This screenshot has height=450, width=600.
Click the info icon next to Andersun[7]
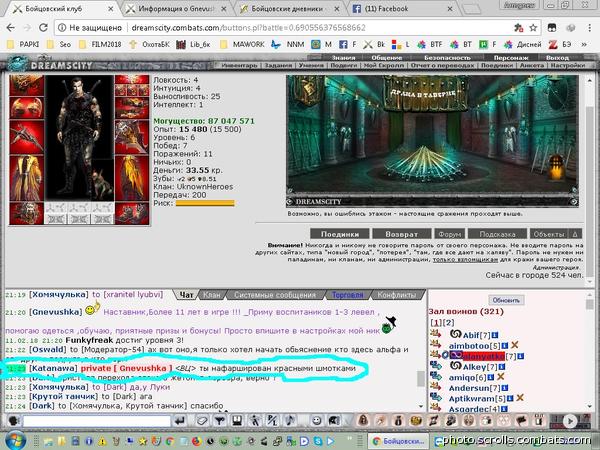point(505,388)
